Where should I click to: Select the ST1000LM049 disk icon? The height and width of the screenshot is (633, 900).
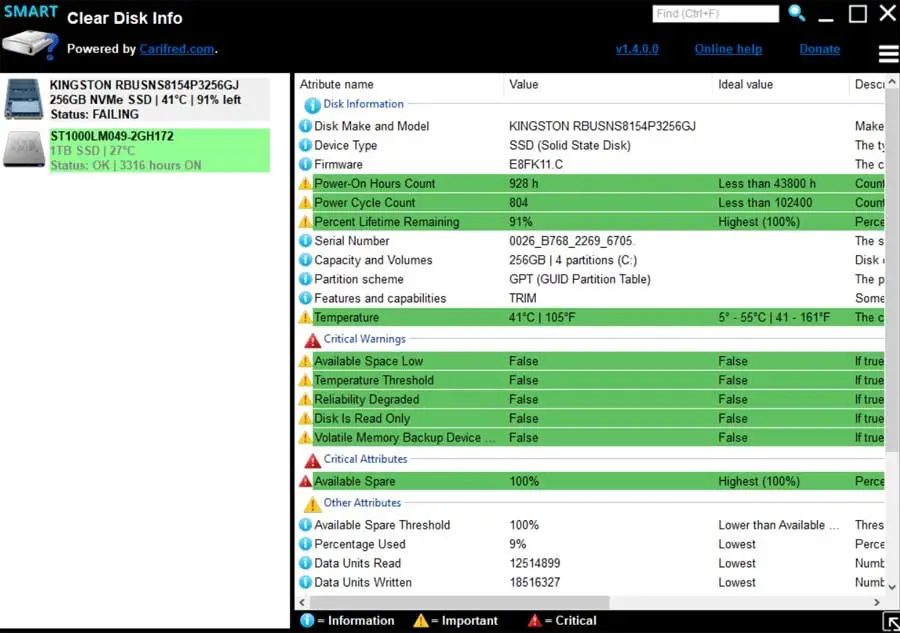(x=24, y=149)
